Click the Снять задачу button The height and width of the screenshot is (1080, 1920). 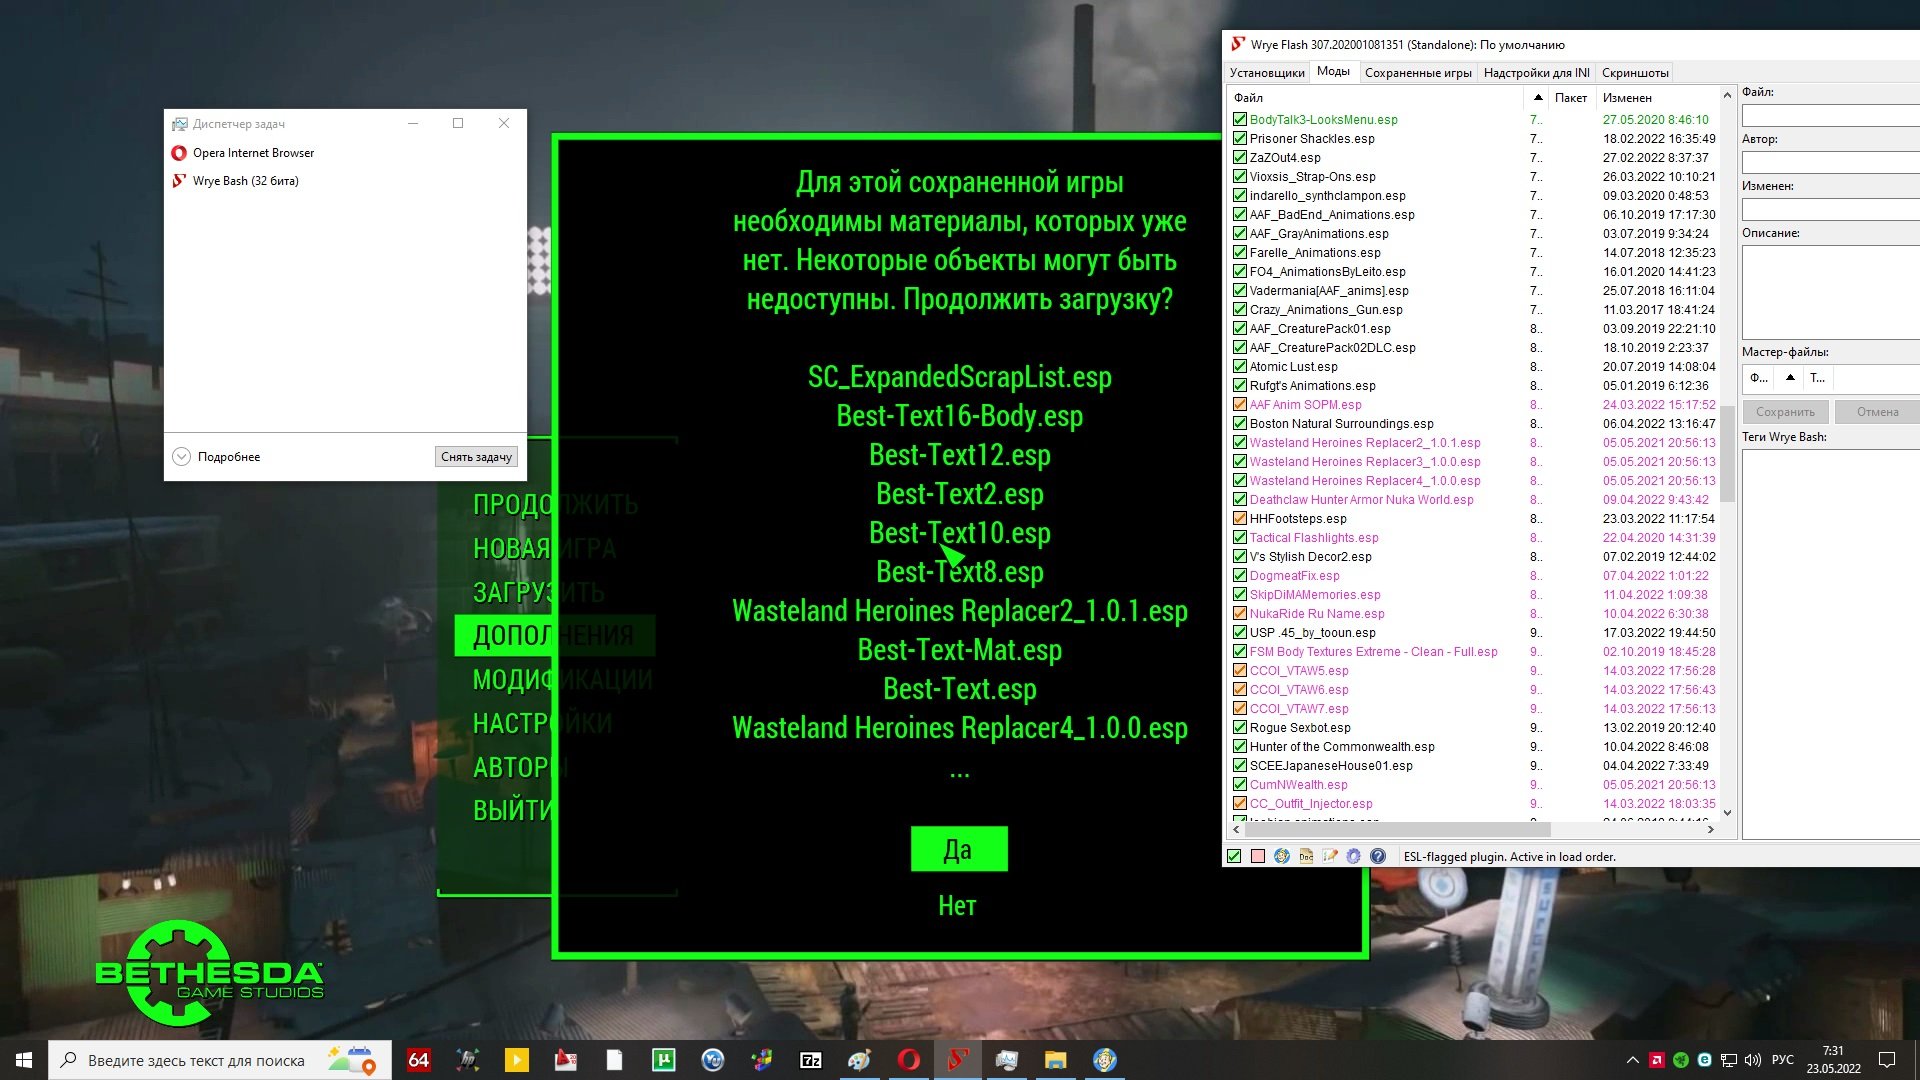pos(476,457)
